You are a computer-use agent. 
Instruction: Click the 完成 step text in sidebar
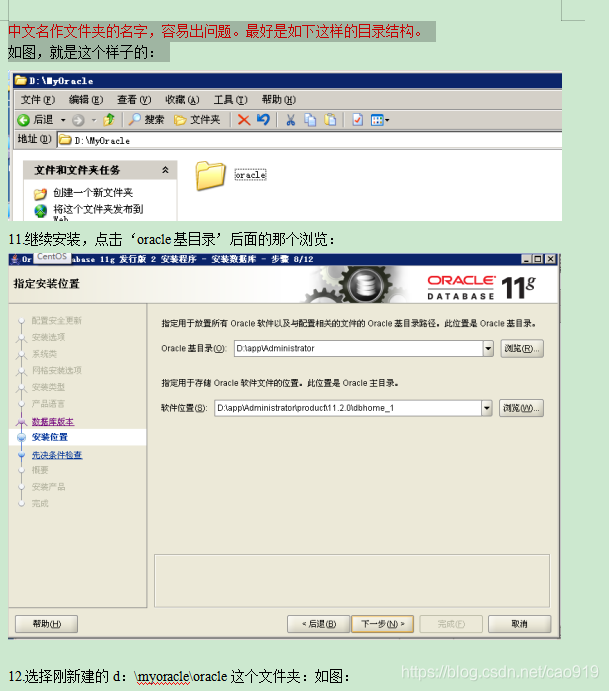(40, 503)
